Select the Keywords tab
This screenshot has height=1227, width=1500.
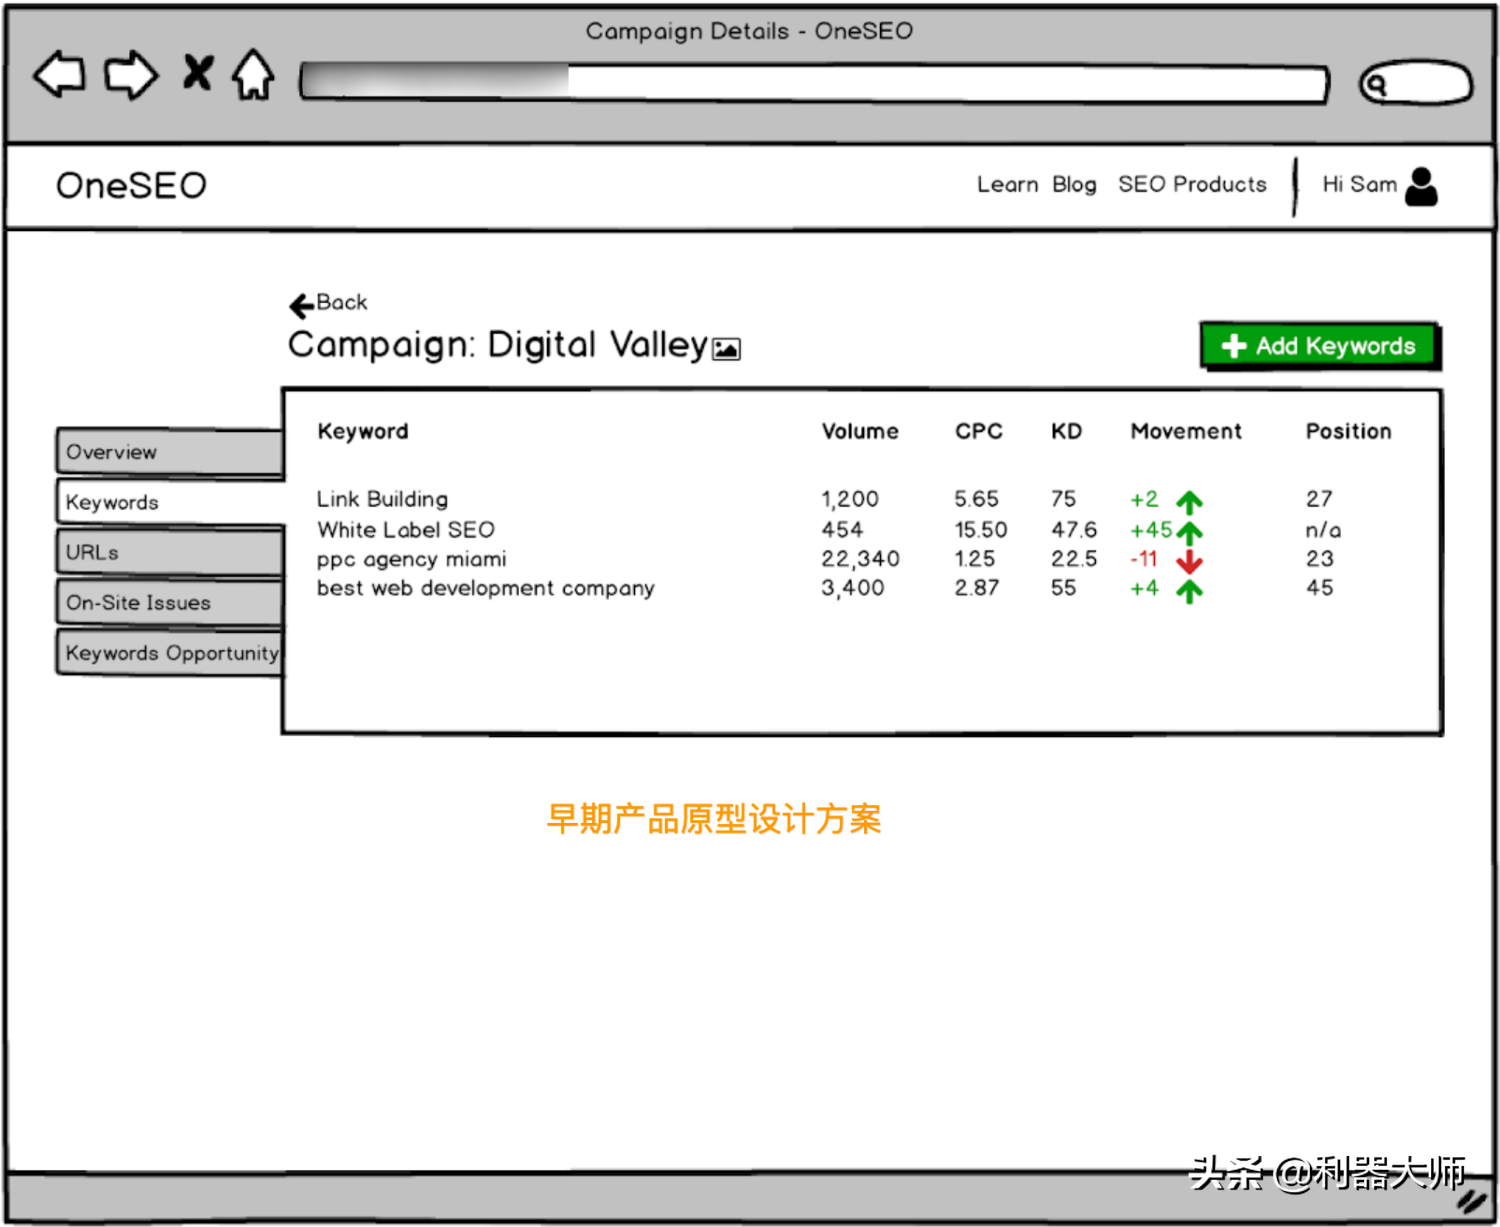click(170, 502)
